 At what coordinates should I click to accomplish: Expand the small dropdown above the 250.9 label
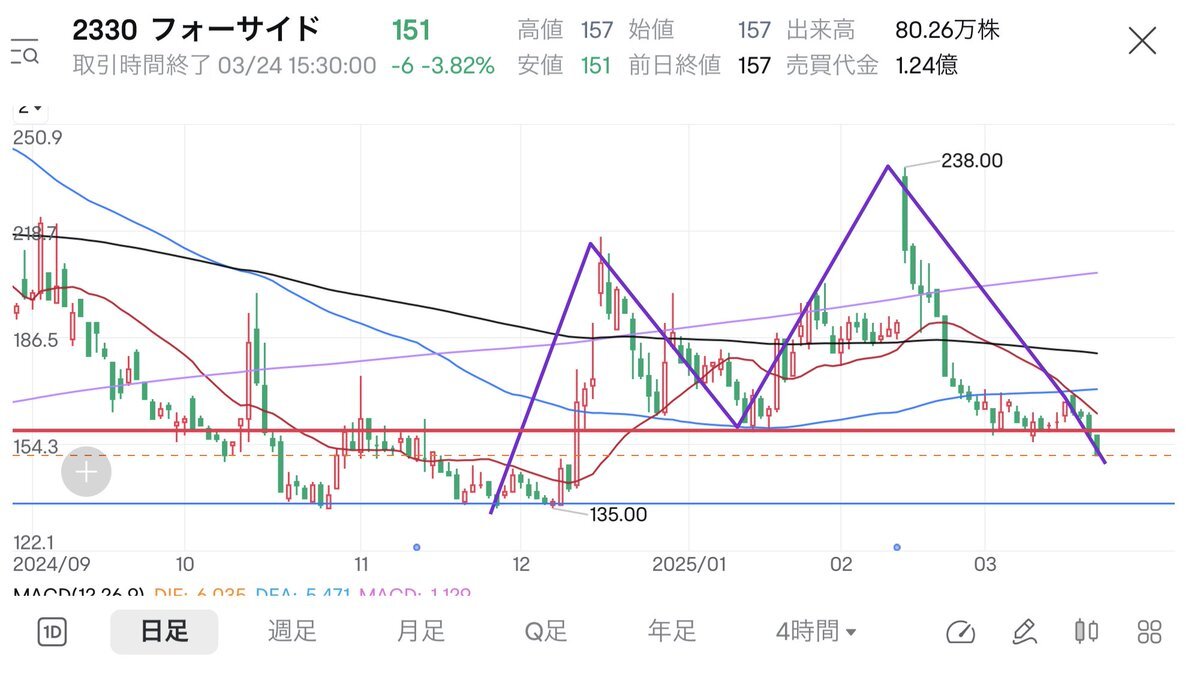pyautogui.click(x=30, y=108)
